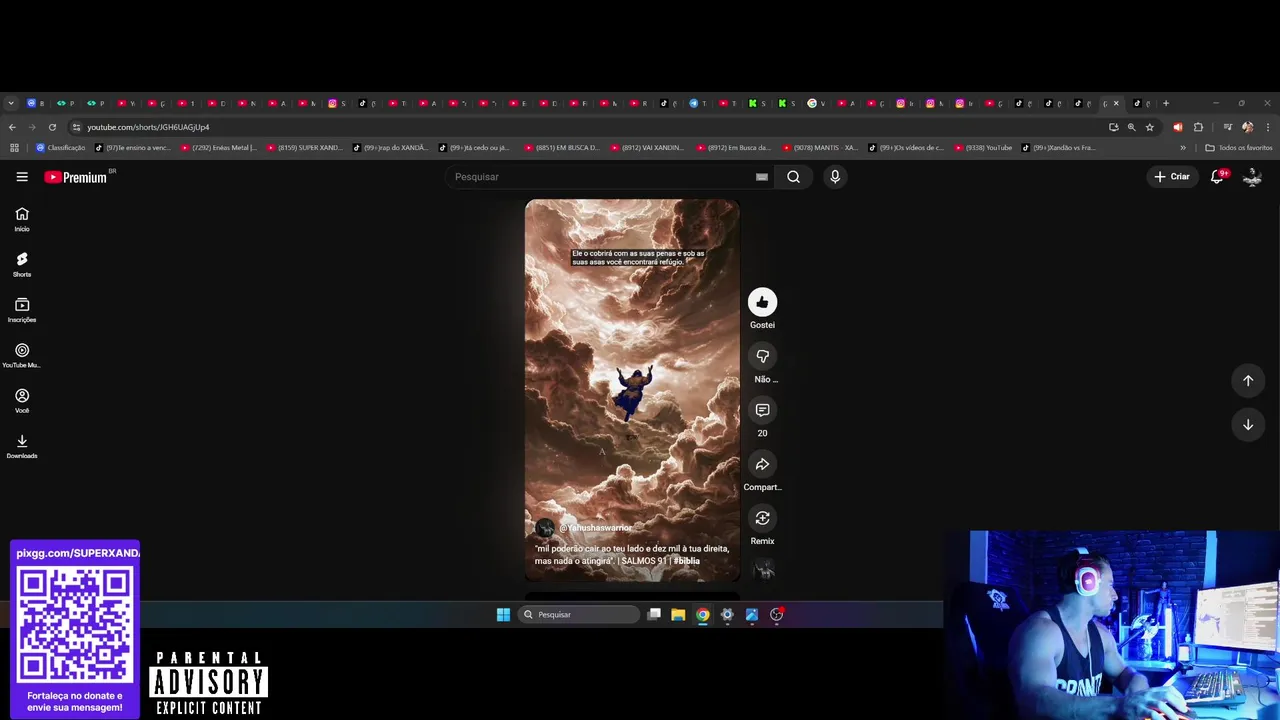The height and width of the screenshot is (720, 1280).
Task: Click the YouTube search magnifier button
Action: (793, 177)
